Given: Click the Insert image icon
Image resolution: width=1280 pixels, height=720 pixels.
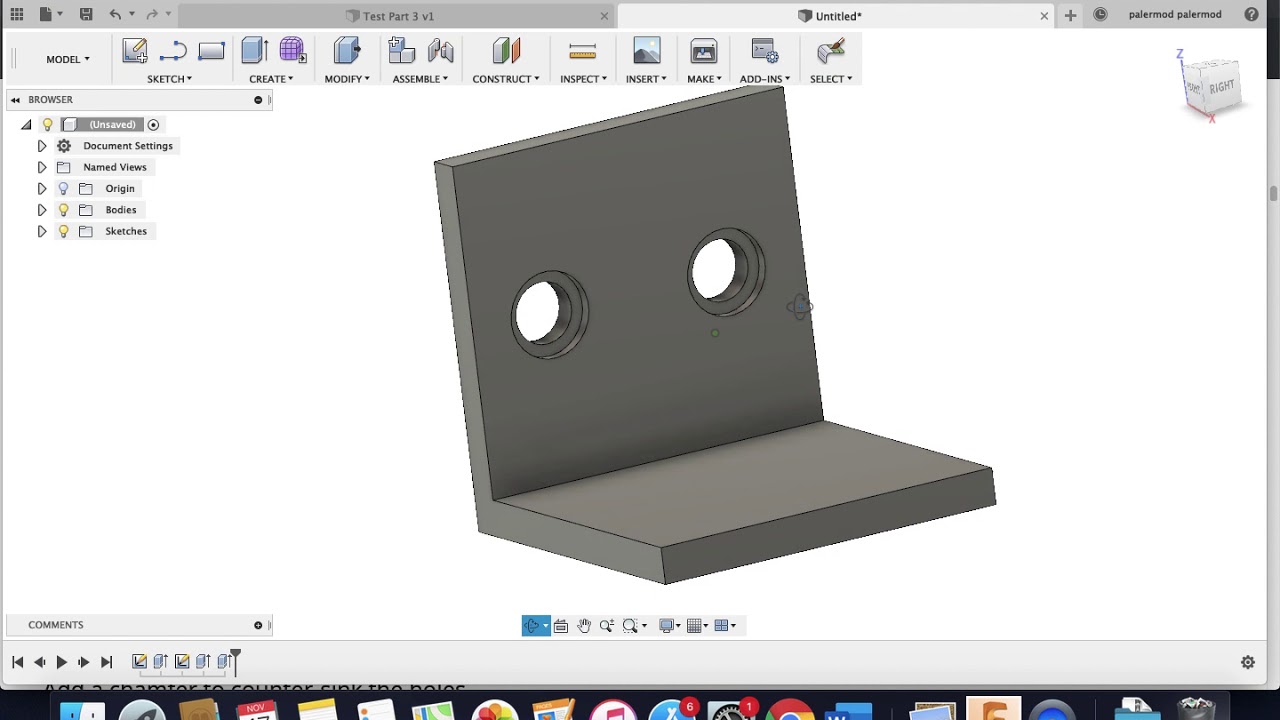Looking at the screenshot, I should pos(647,51).
